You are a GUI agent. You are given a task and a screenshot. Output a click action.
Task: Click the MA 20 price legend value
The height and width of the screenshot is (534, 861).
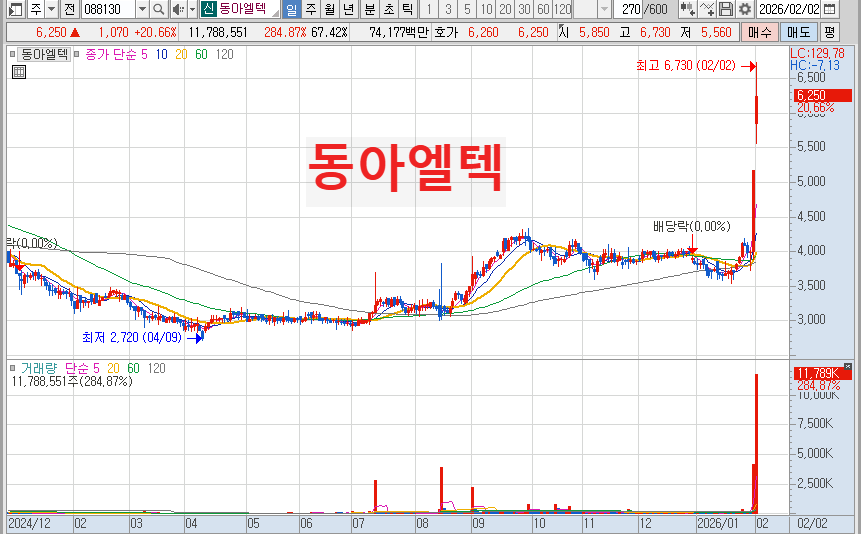(181, 54)
